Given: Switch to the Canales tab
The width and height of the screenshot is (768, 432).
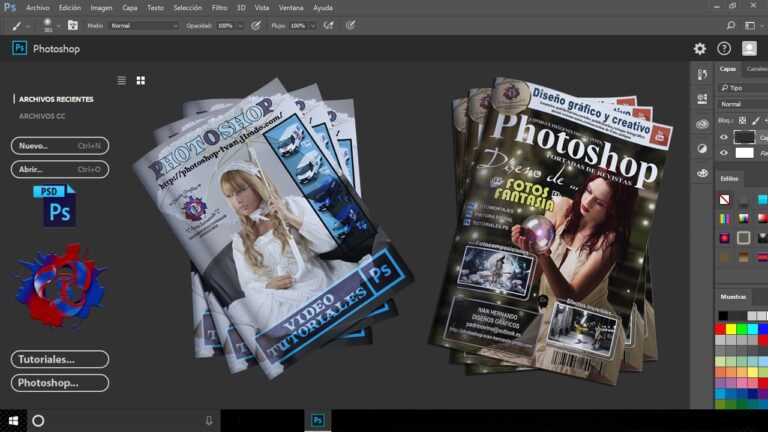Looking at the screenshot, I should click(756, 69).
